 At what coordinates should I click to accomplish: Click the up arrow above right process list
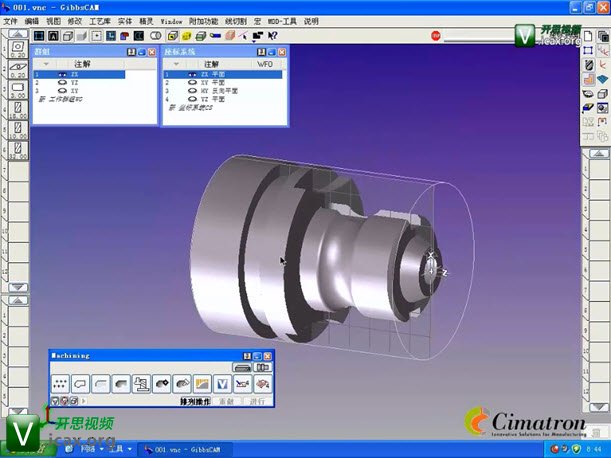pos(599,154)
